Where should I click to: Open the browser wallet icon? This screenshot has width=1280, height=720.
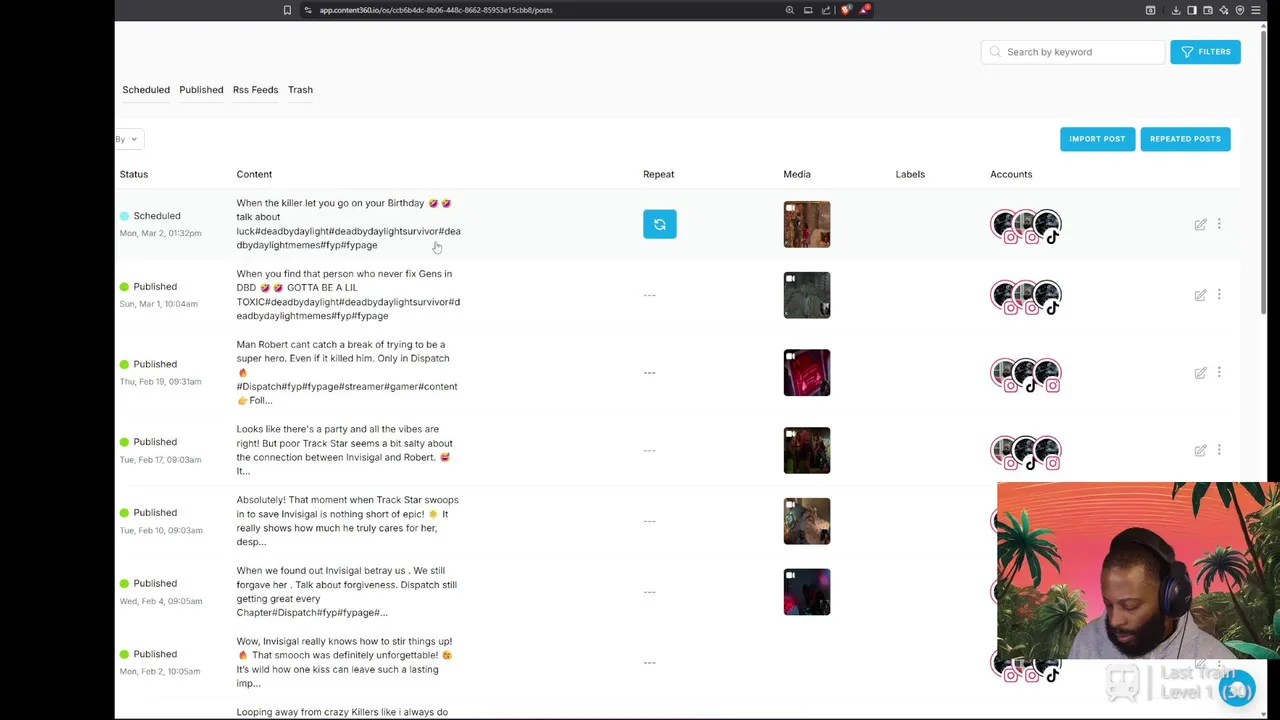1208,10
